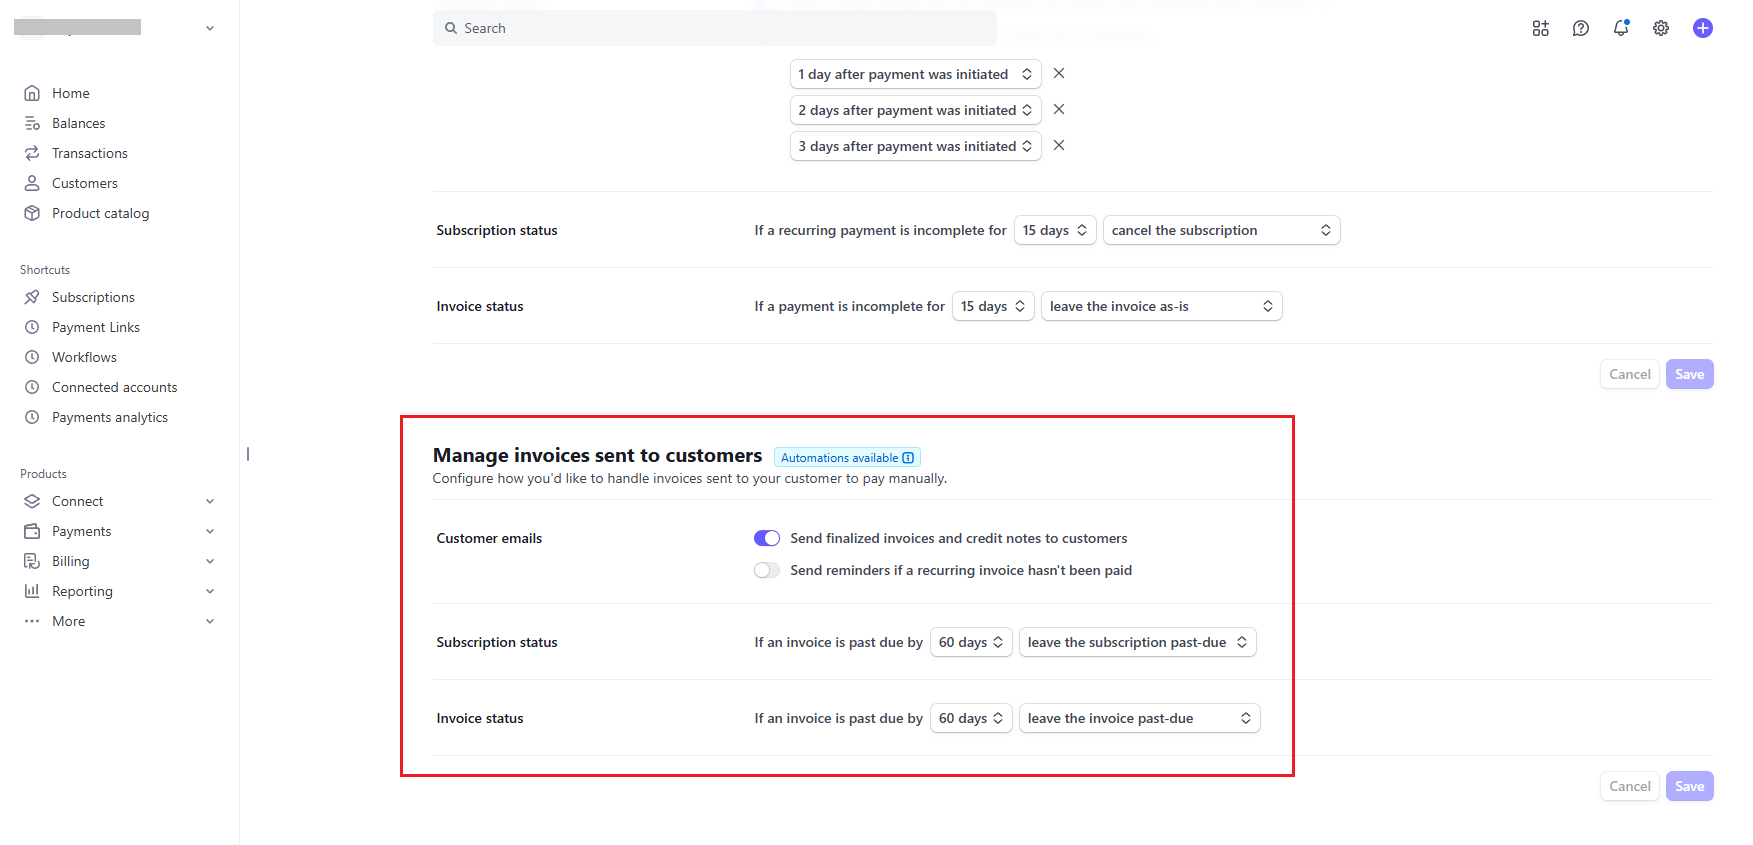Remove the 3 days after payment retry
This screenshot has height=845, width=1753.
(x=1059, y=145)
